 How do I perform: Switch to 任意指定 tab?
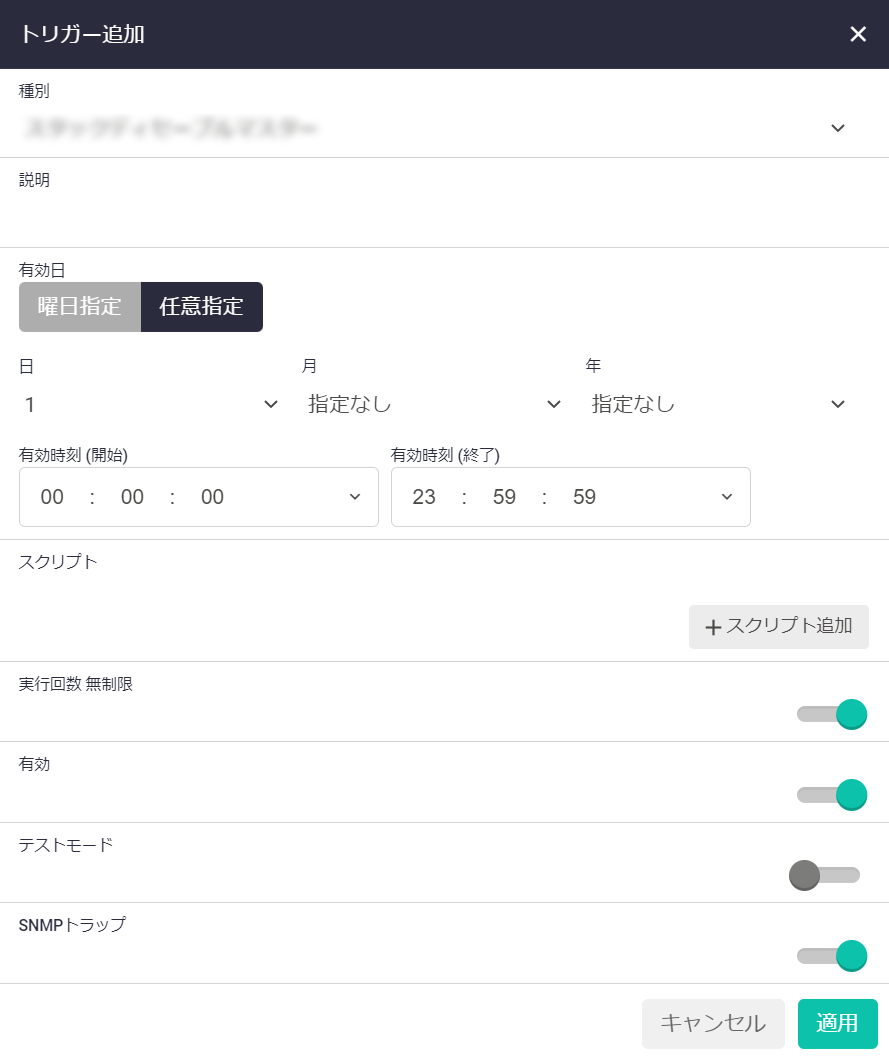tap(202, 307)
